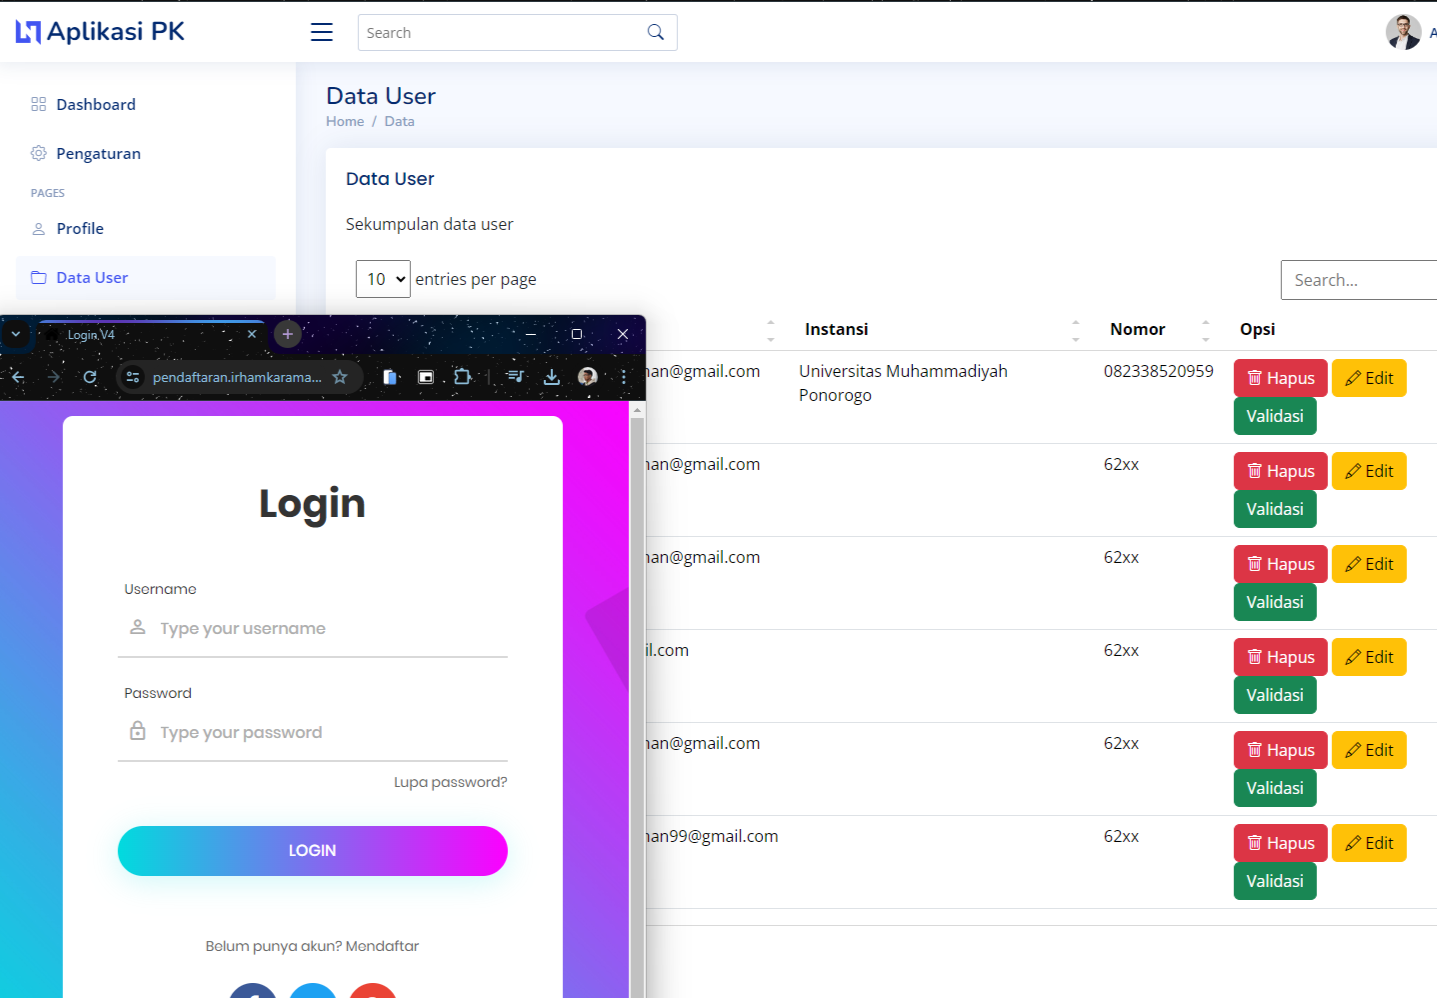Viewport: 1437px width, 998px height.
Task: Open the user avatar menu in Aplikasi PK
Action: click(x=1403, y=32)
